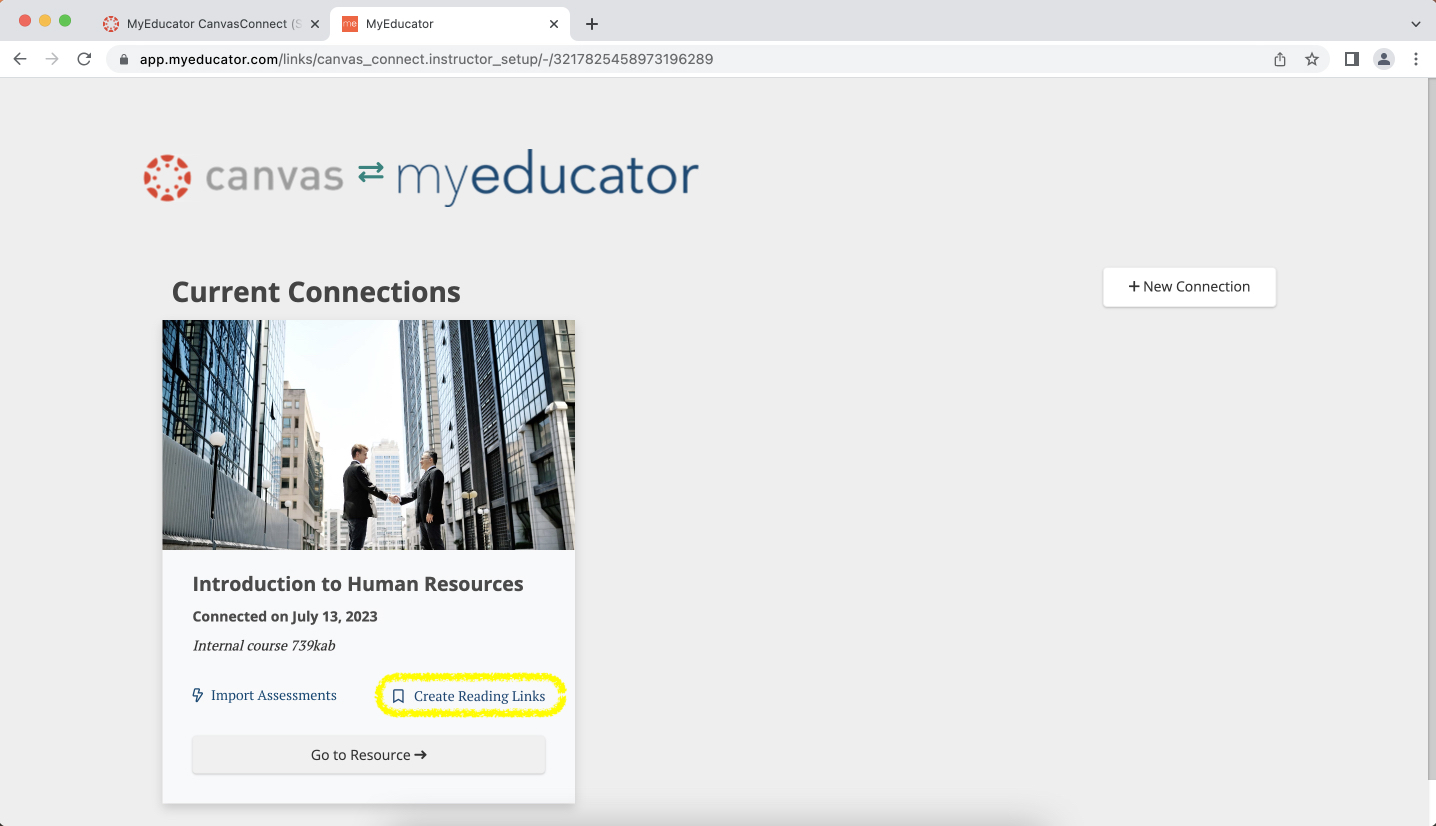Switch to MyEducator CanvasConnect tab
Viewport: 1436px width, 826px height.
(211, 23)
